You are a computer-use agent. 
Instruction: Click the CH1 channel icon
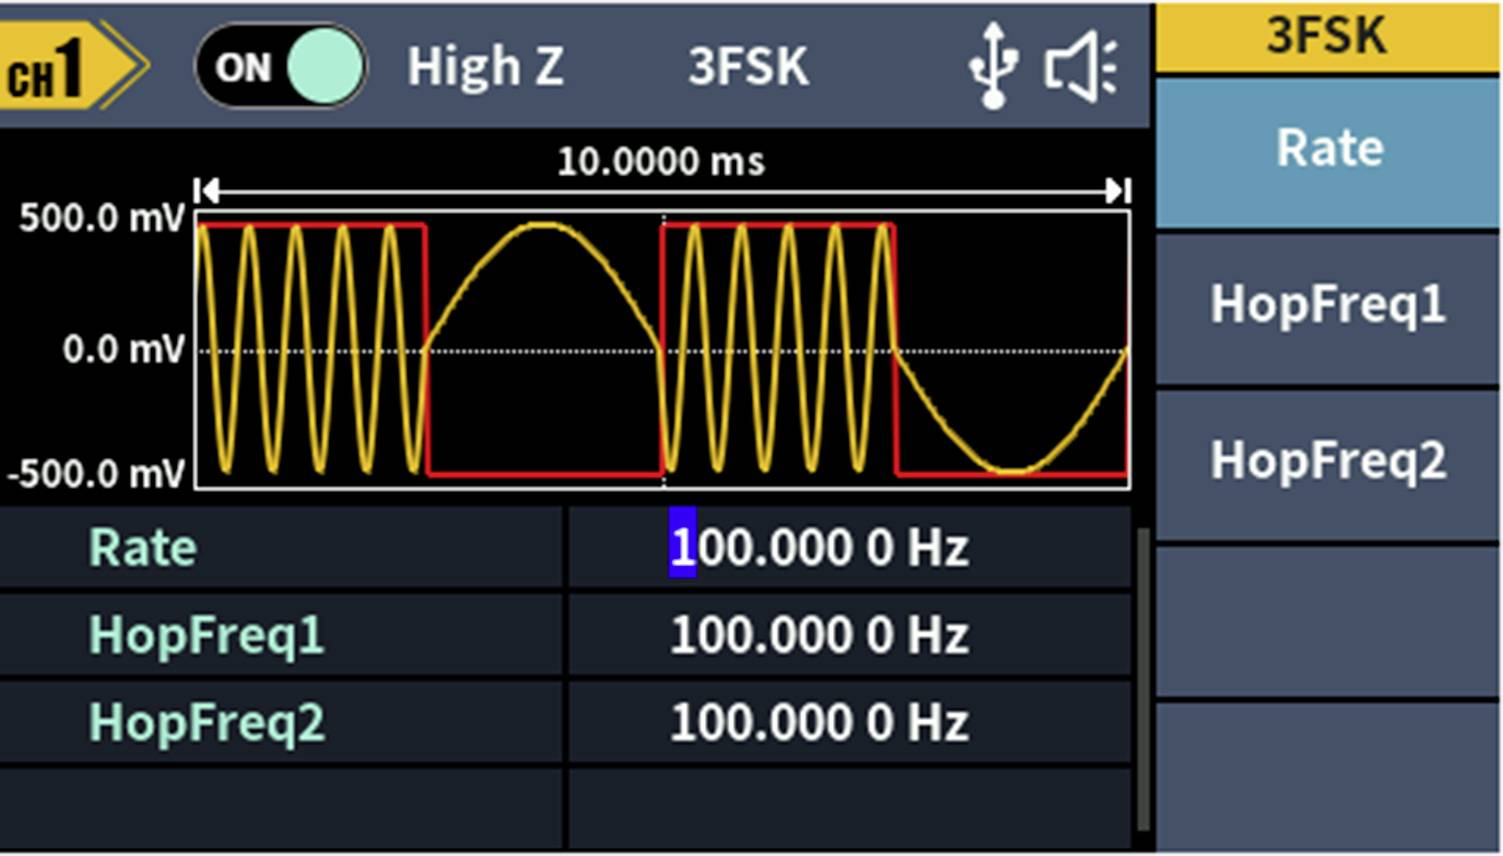click(55, 65)
